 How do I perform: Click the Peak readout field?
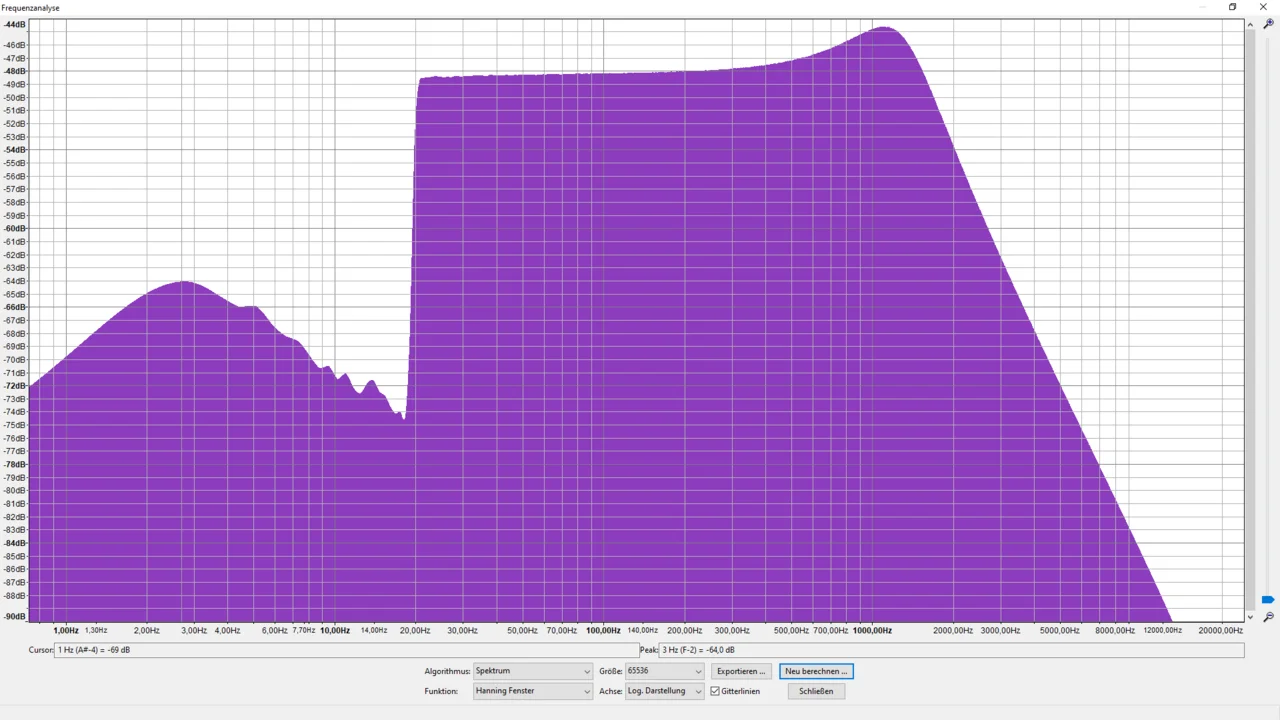click(x=950, y=650)
